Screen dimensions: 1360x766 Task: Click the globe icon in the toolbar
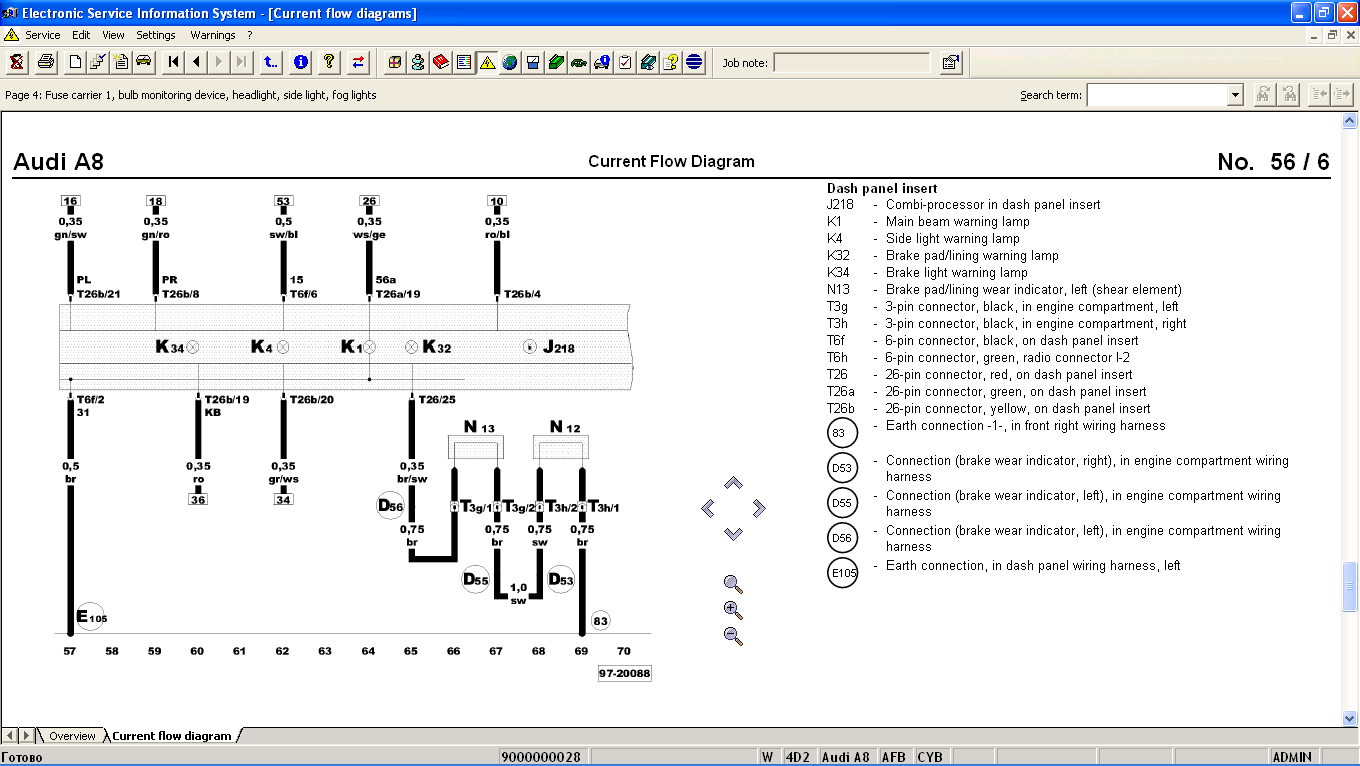coord(510,62)
